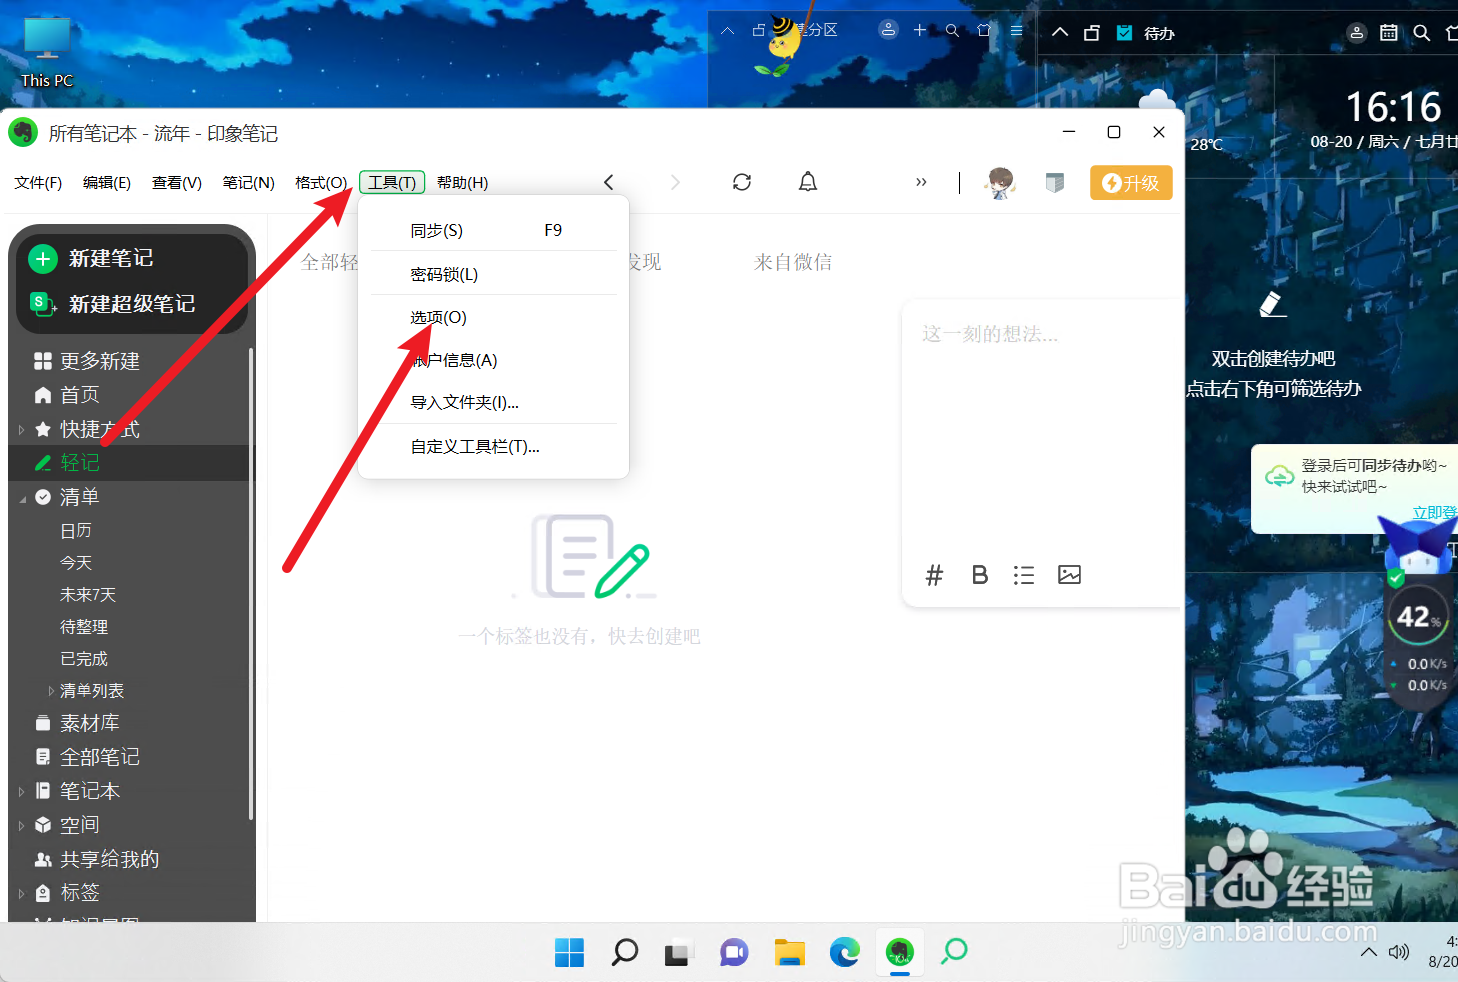The width and height of the screenshot is (1458, 982).
Task: Open calendar icon in 待办 widget
Action: (1389, 33)
